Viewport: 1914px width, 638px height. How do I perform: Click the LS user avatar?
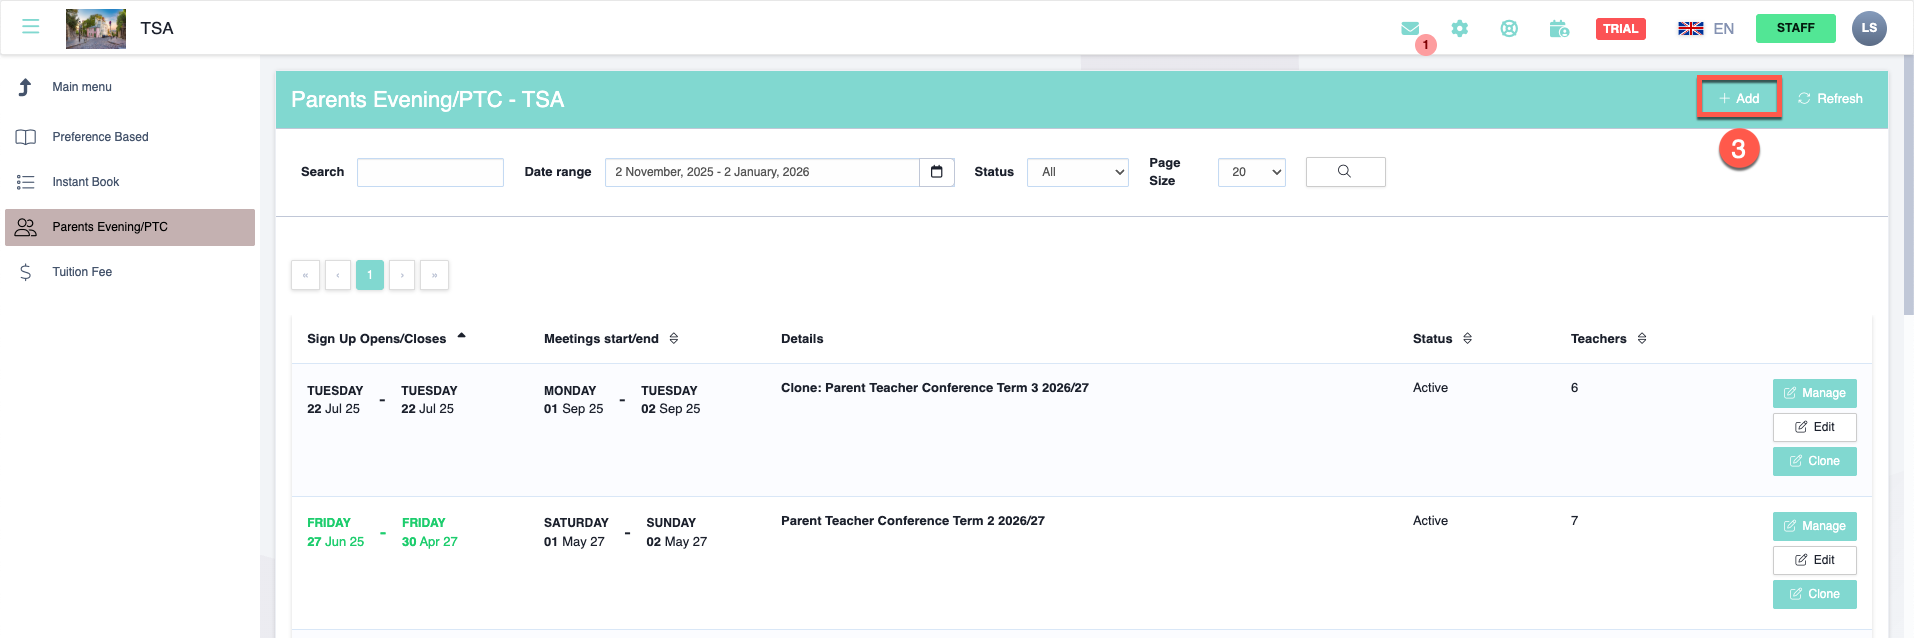[1869, 28]
